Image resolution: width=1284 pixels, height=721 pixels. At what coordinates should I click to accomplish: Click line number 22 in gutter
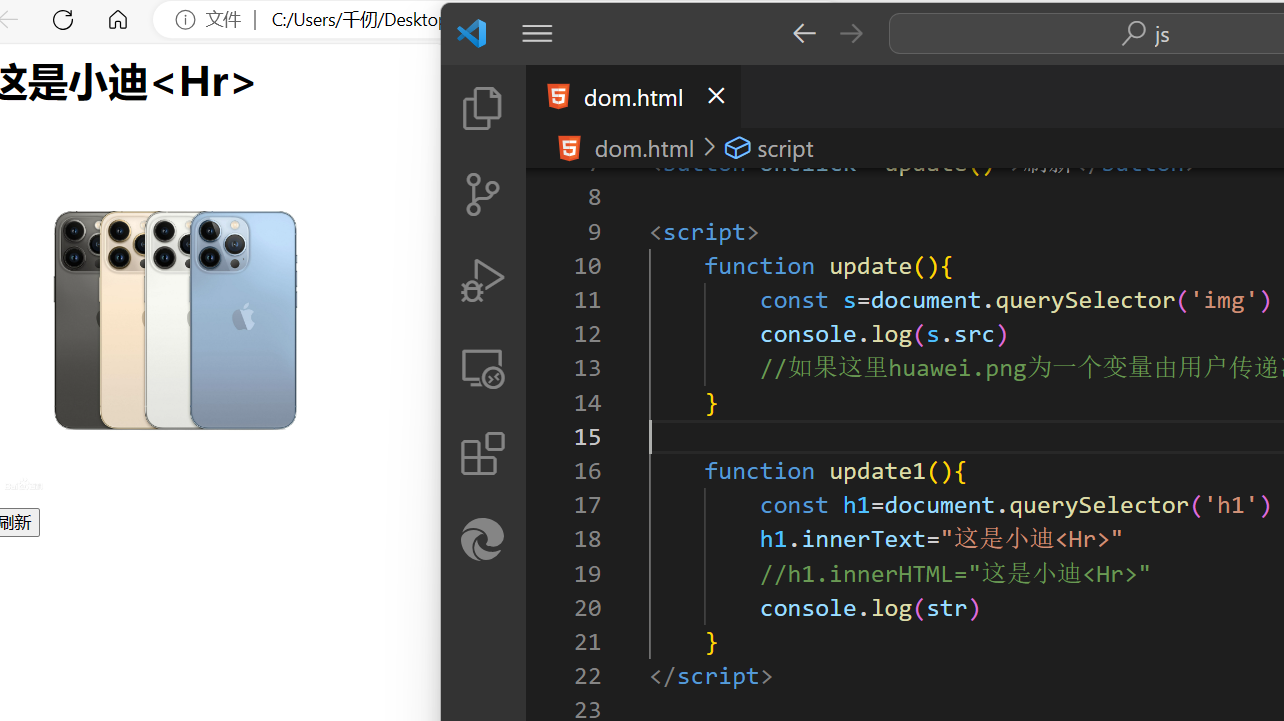point(588,676)
